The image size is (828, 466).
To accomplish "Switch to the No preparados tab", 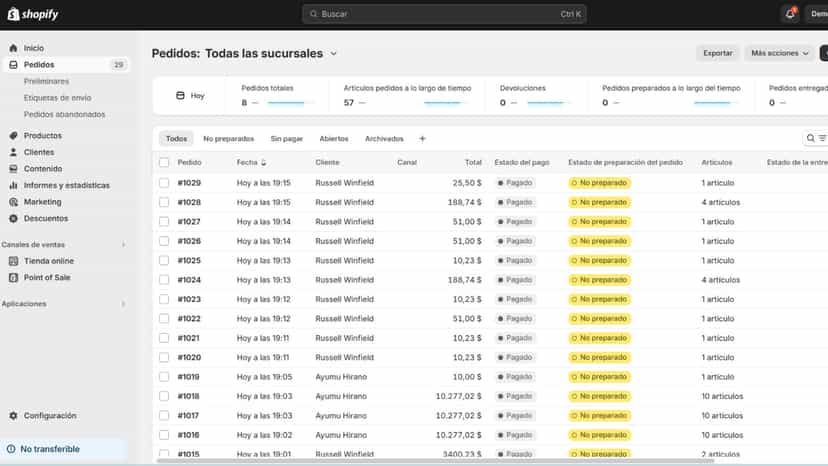I will (x=229, y=138).
